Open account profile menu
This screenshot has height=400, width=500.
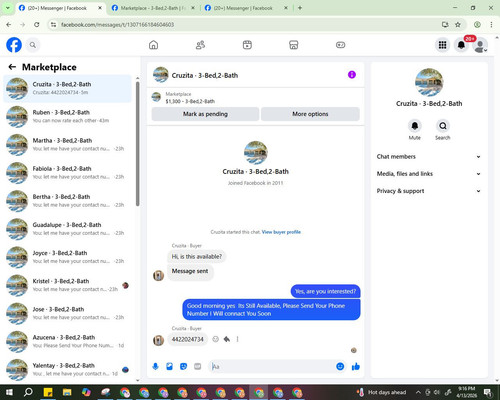(x=480, y=45)
